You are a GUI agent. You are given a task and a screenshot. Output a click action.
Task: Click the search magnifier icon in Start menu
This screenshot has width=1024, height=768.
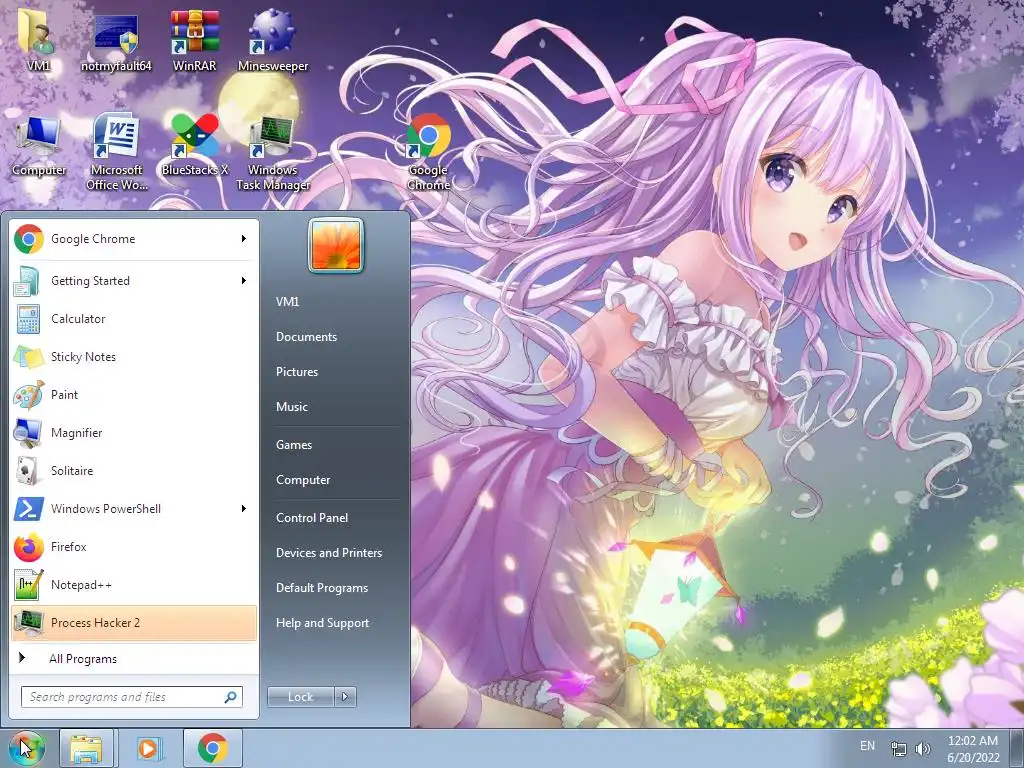pyautogui.click(x=231, y=697)
